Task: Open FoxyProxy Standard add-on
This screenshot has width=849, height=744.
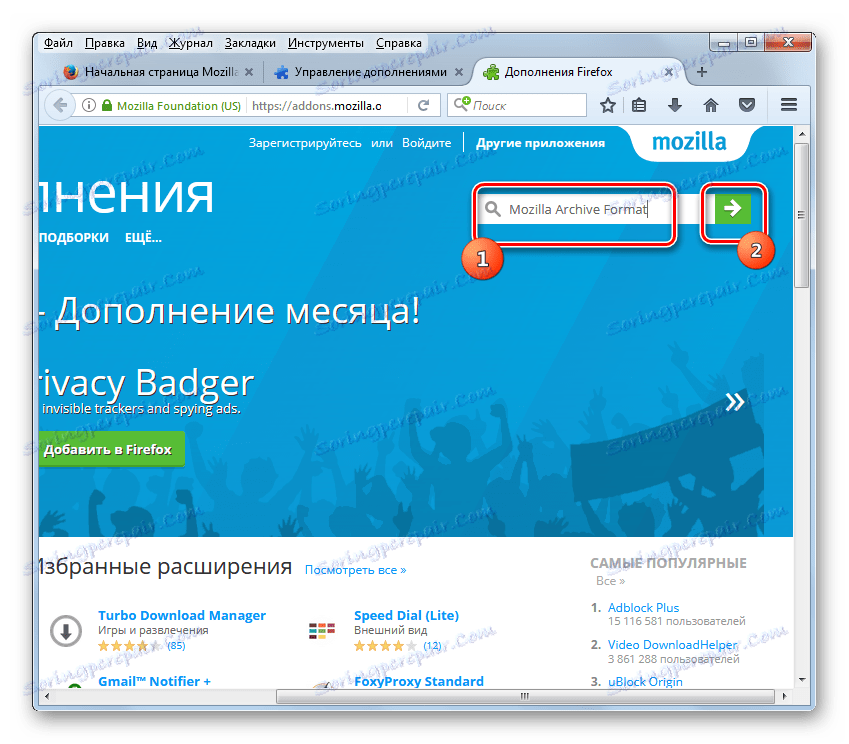Action: click(419, 681)
